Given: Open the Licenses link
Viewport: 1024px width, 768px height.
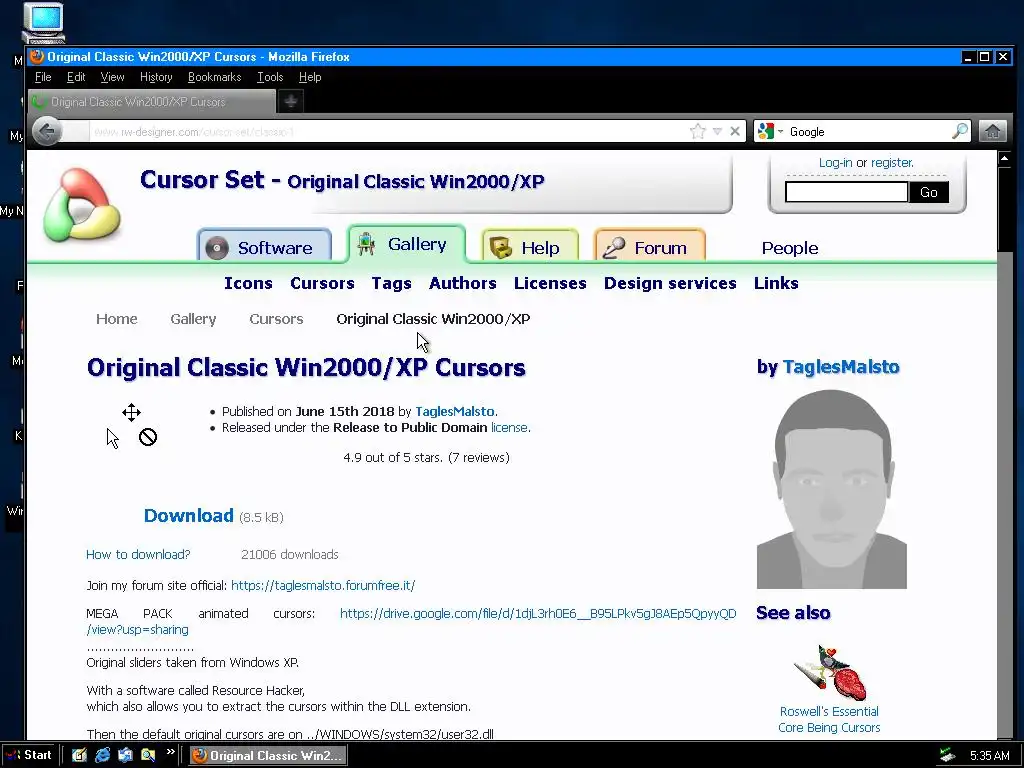Looking at the screenshot, I should [x=550, y=283].
